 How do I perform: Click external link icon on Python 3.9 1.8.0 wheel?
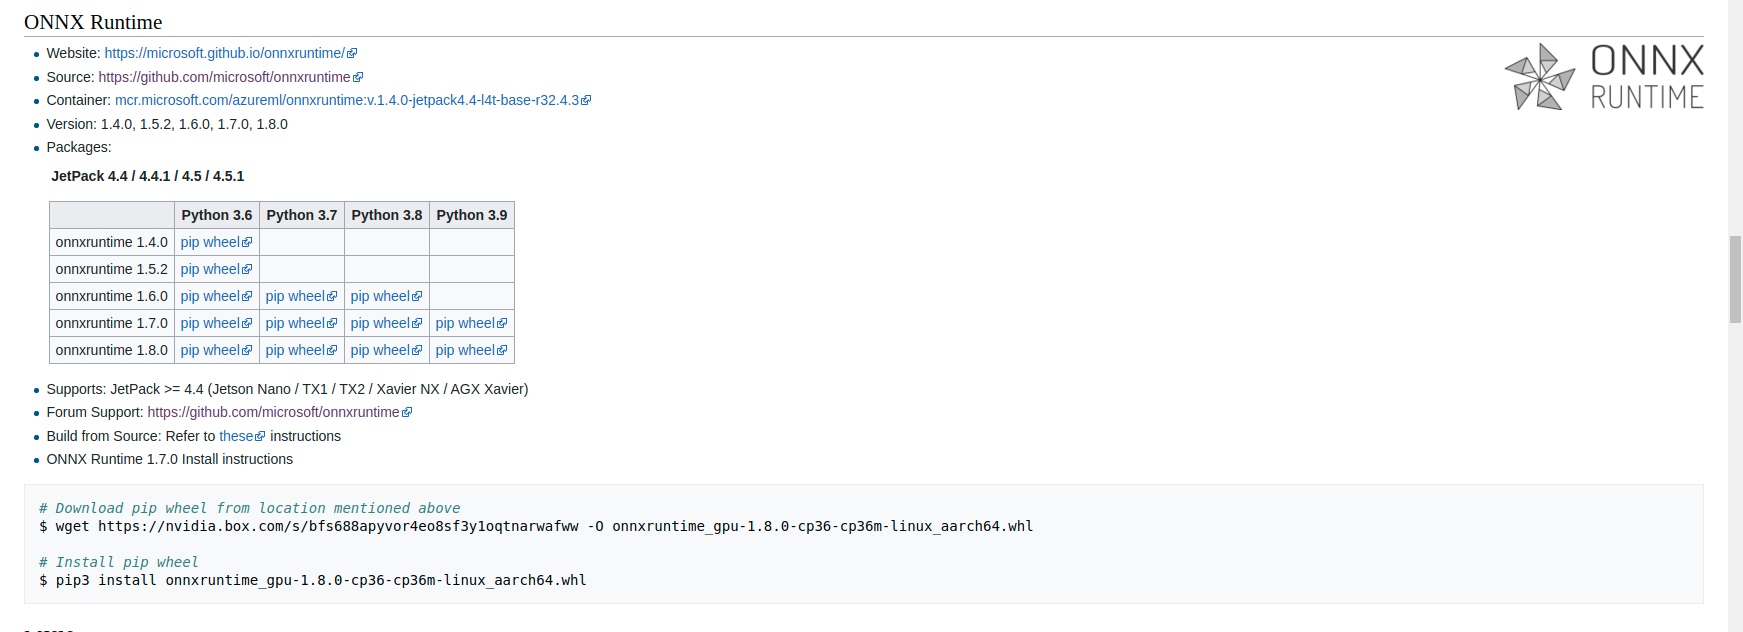click(x=501, y=350)
